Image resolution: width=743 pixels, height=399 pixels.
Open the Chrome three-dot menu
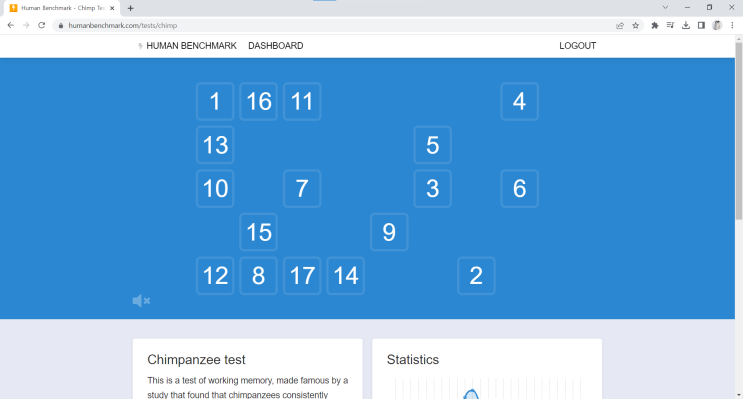[x=732, y=26]
